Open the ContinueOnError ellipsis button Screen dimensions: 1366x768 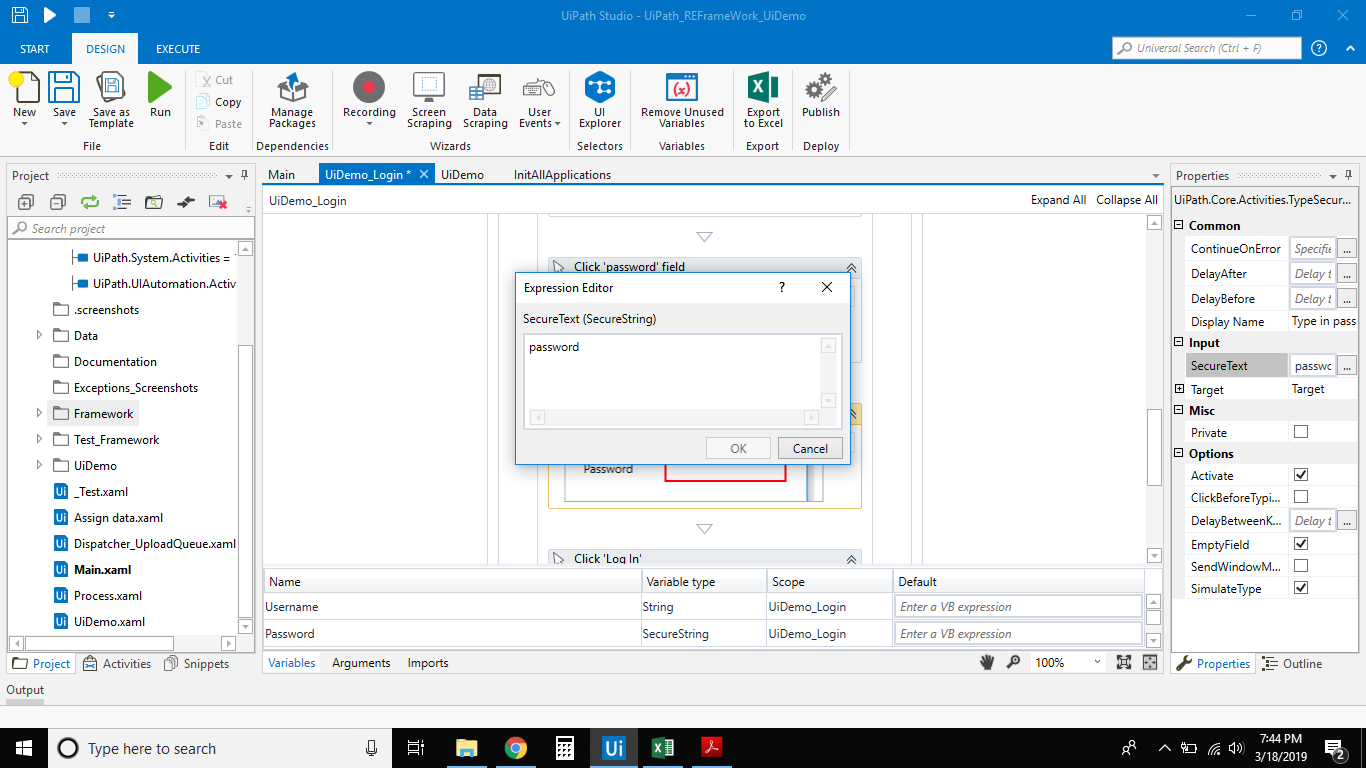1347,248
